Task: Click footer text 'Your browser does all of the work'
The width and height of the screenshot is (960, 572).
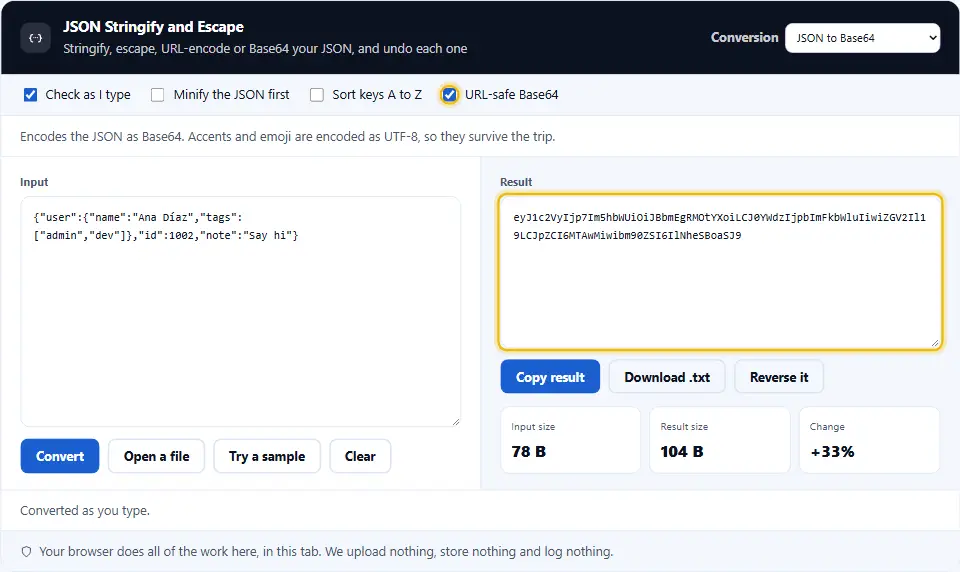Action: pyautogui.click(x=326, y=552)
